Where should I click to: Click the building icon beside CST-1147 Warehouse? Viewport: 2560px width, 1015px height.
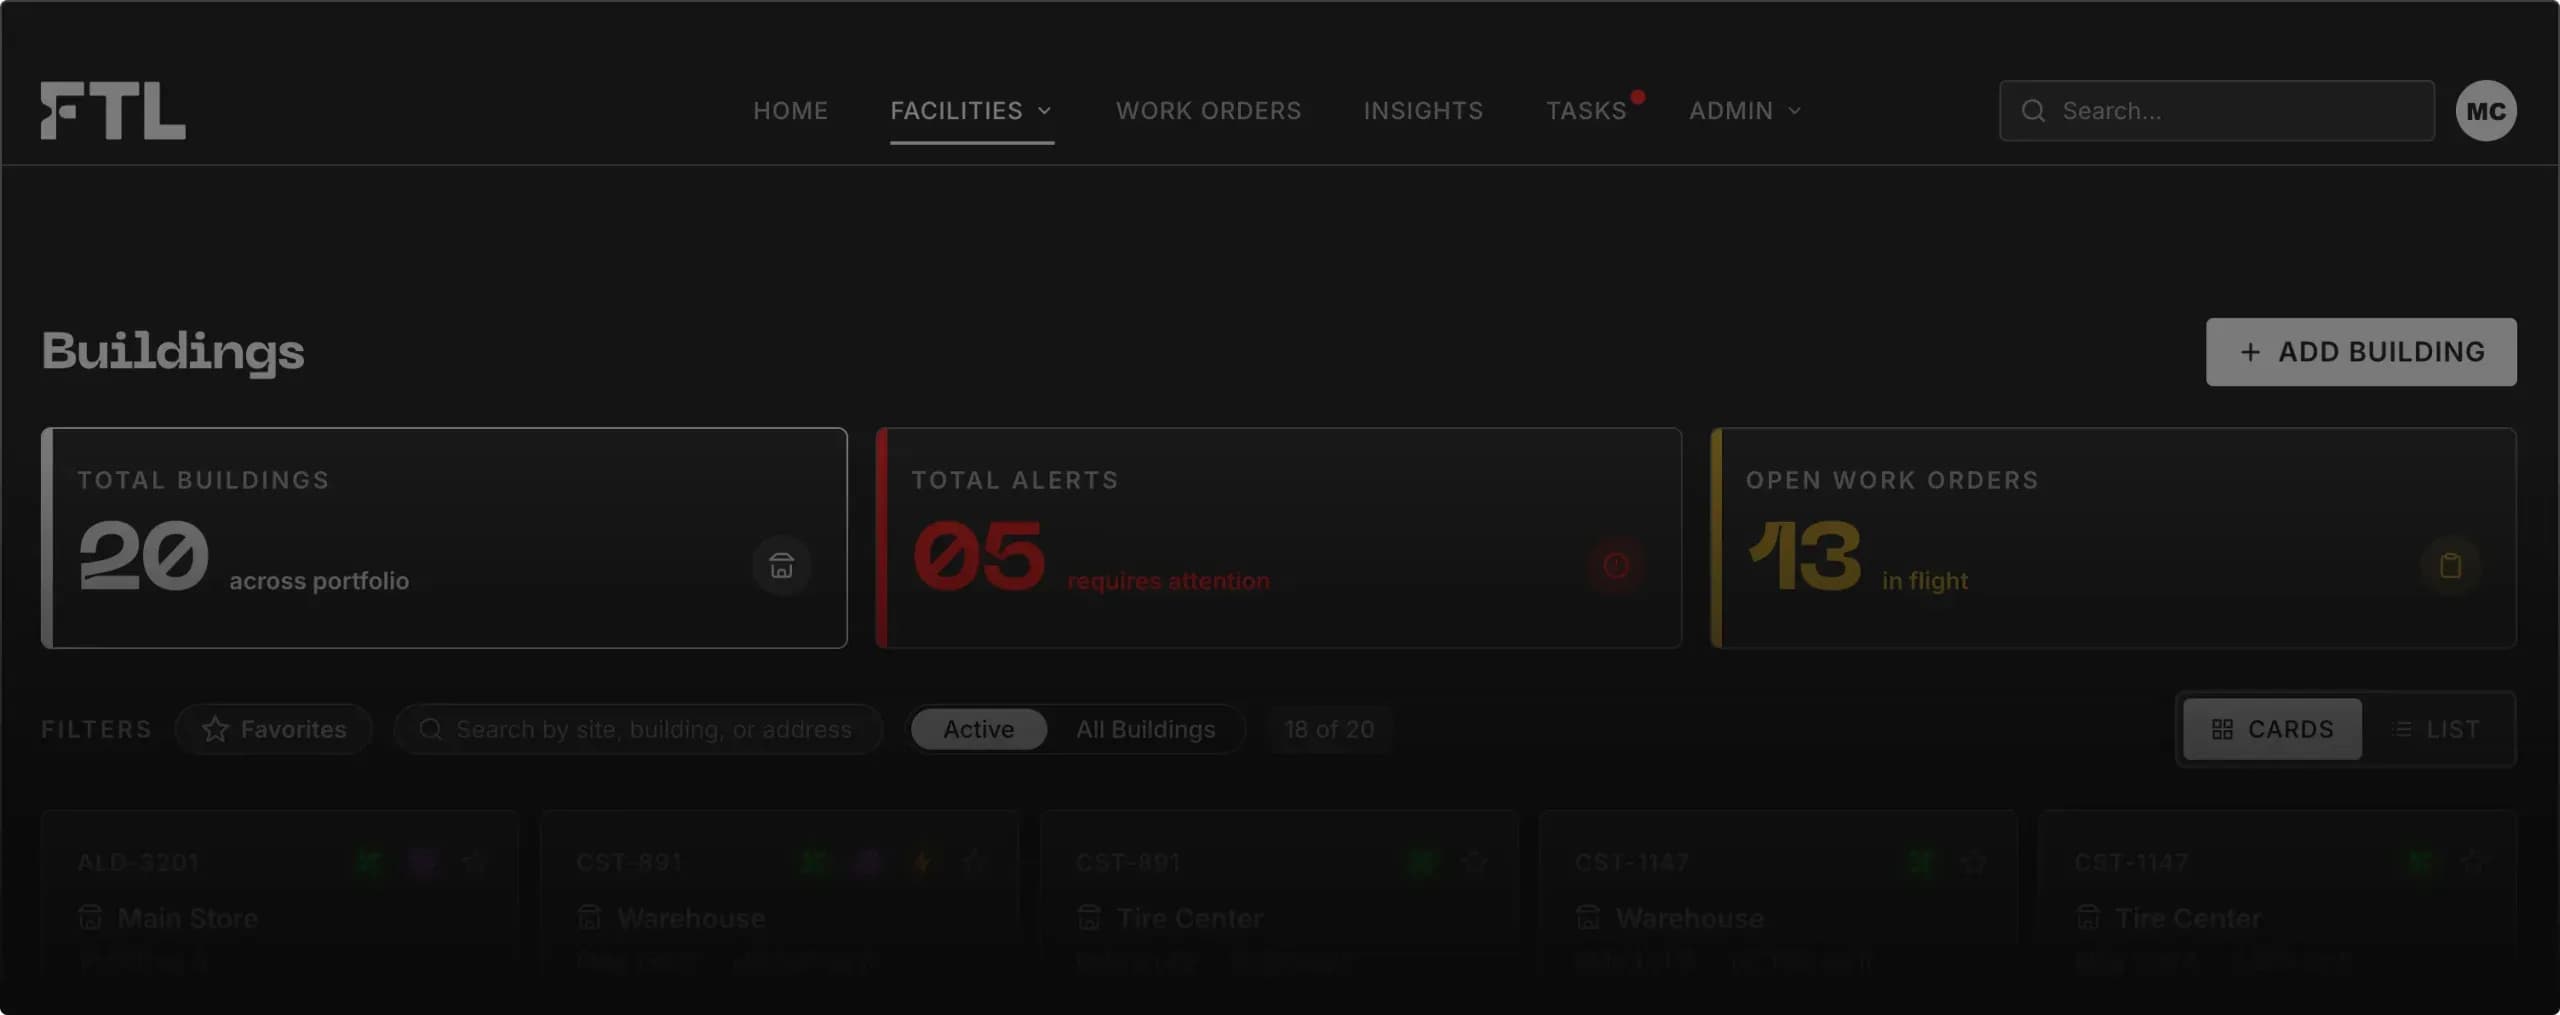1588,917
